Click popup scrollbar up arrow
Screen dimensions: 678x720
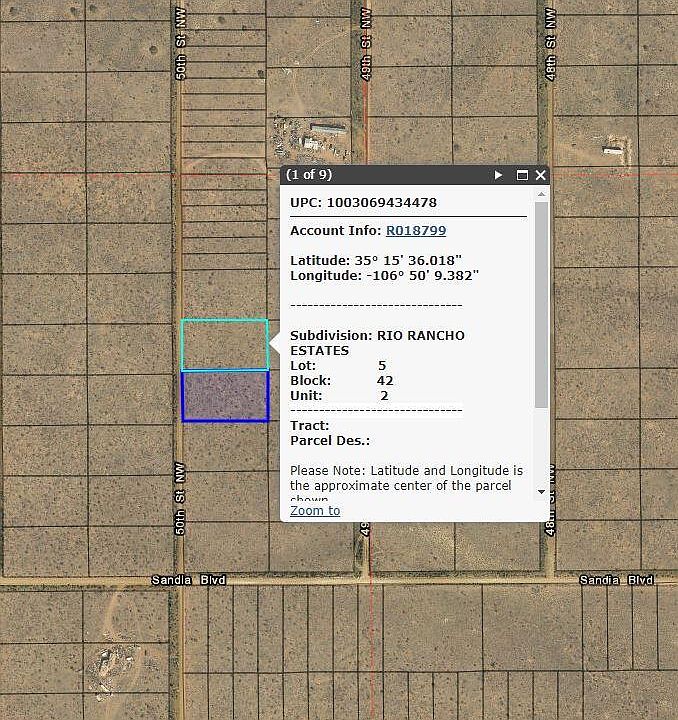[x=541, y=195]
